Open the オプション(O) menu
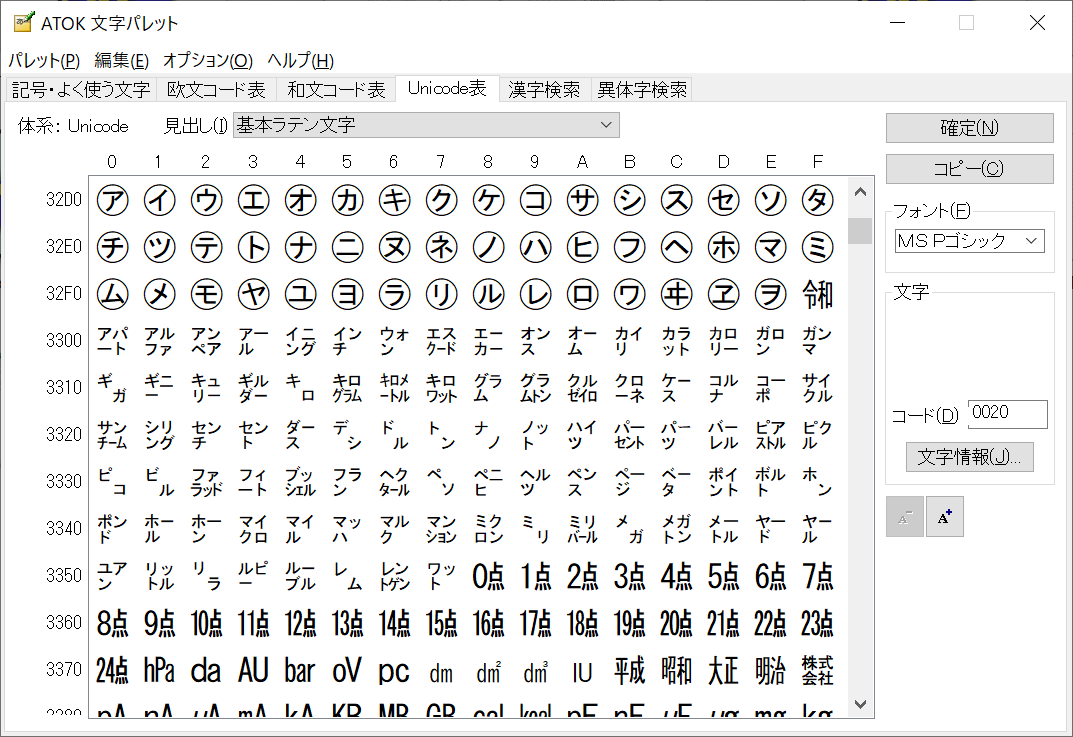This screenshot has width=1073, height=737. 208,60
